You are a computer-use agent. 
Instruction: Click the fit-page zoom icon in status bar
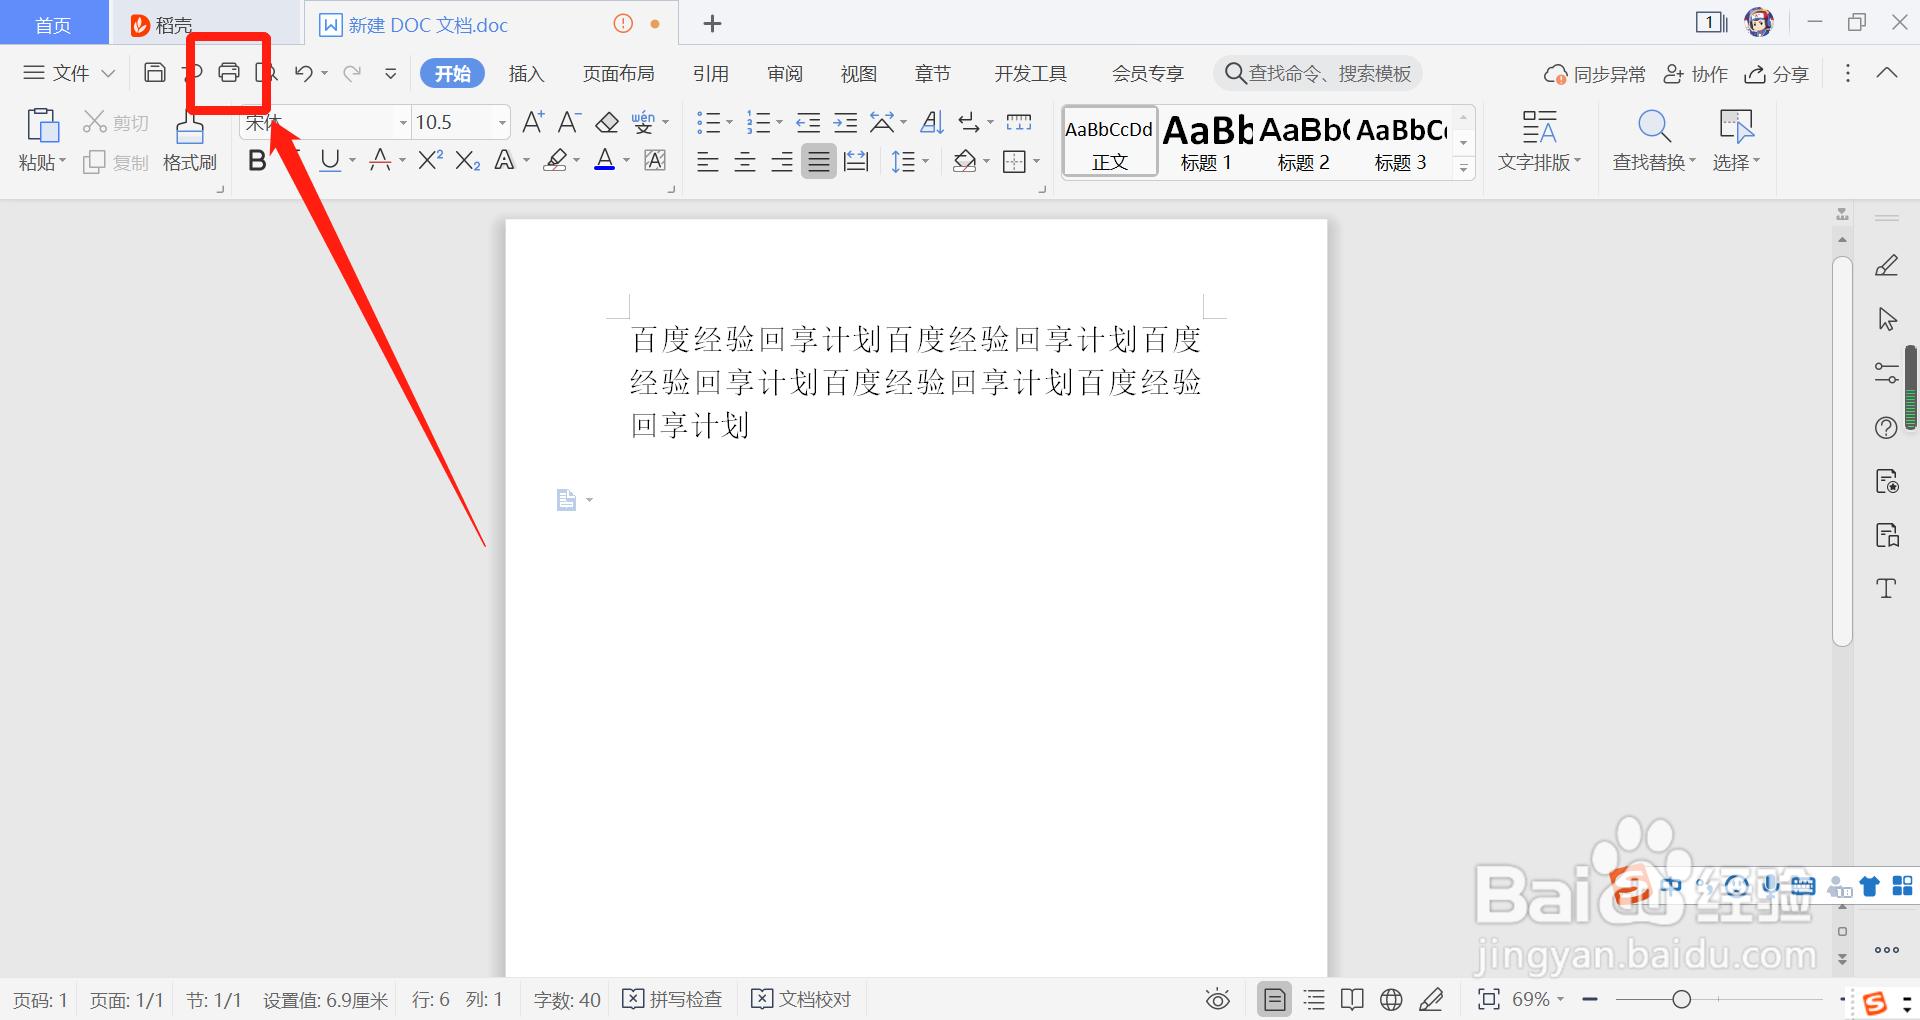point(1489,999)
